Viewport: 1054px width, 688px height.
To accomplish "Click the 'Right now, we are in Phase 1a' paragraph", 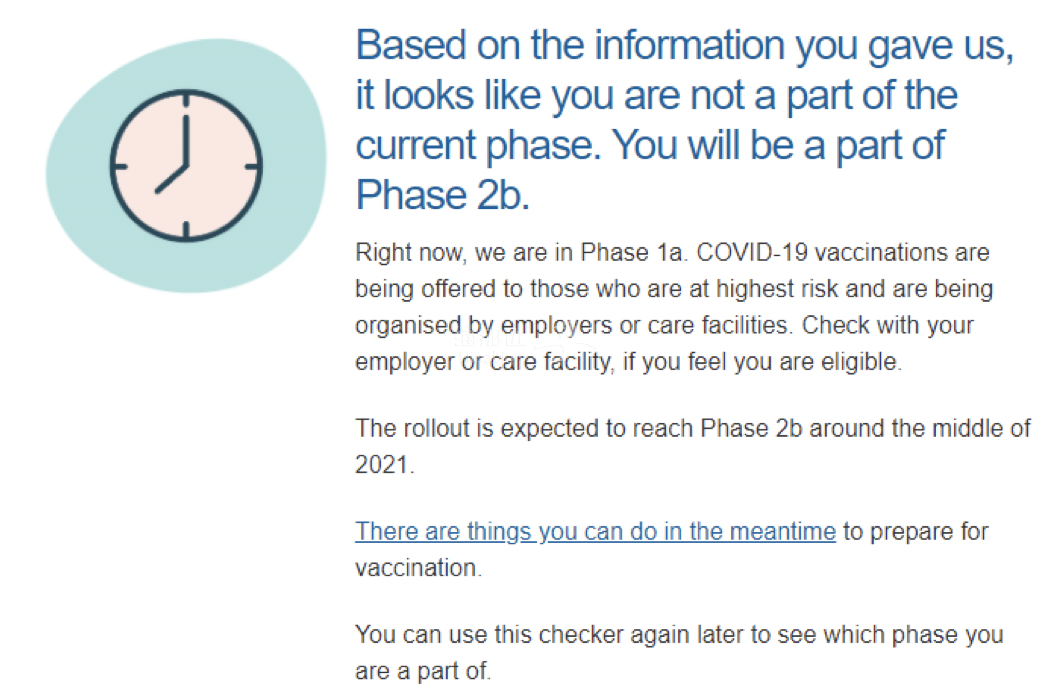I will (x=674, y=307).
